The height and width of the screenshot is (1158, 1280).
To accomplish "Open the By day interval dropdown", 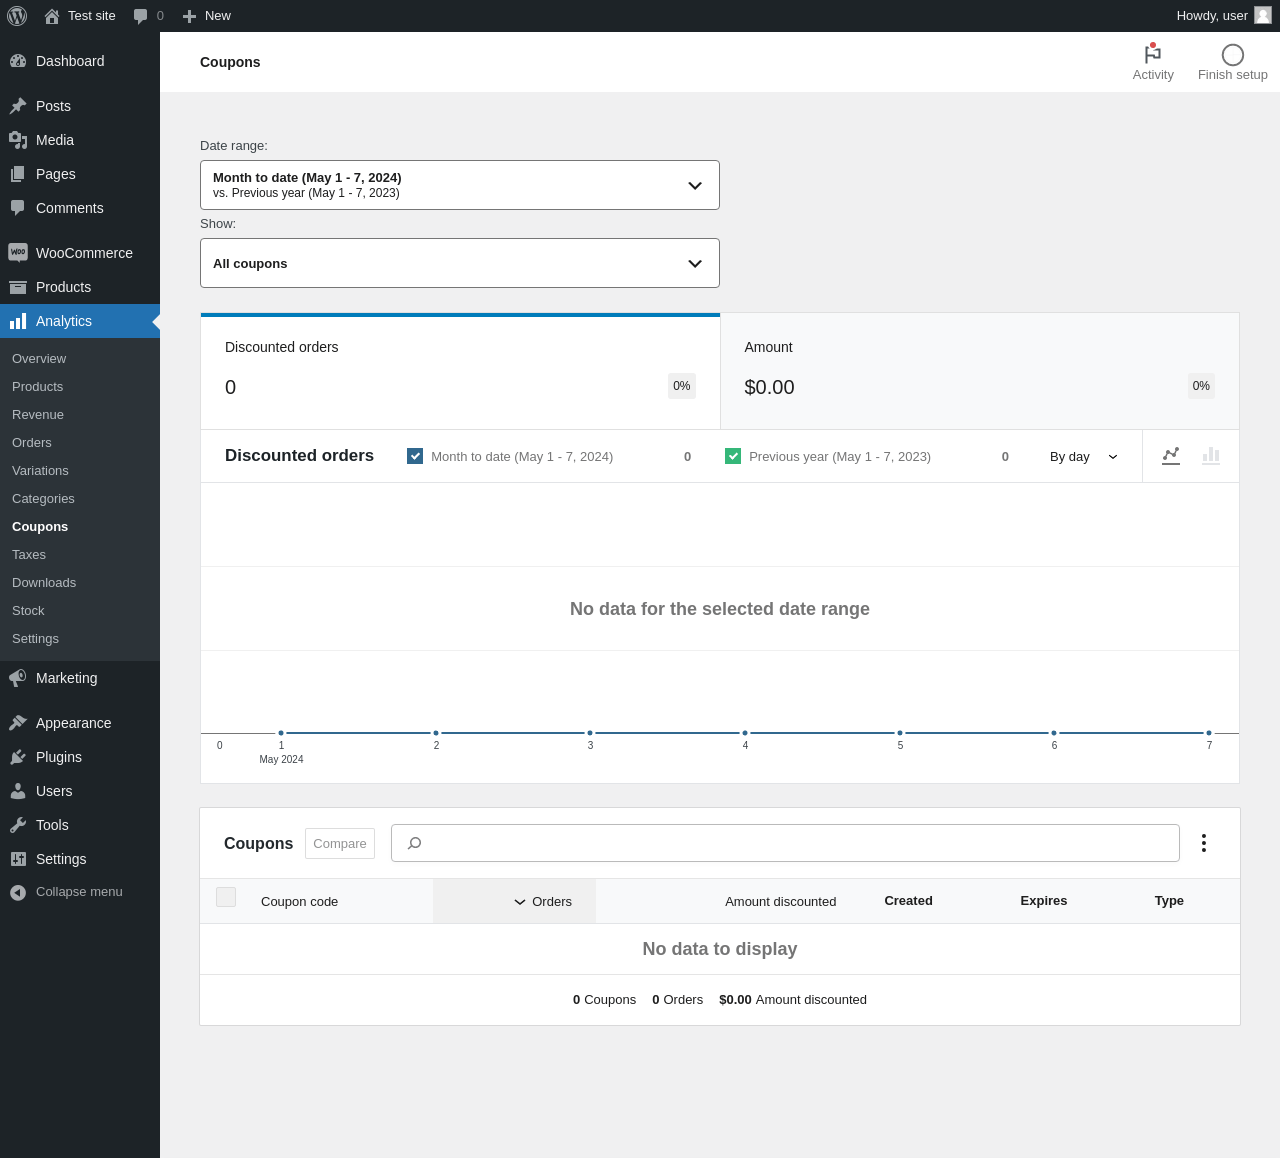I will click(x=1083, y=457).
